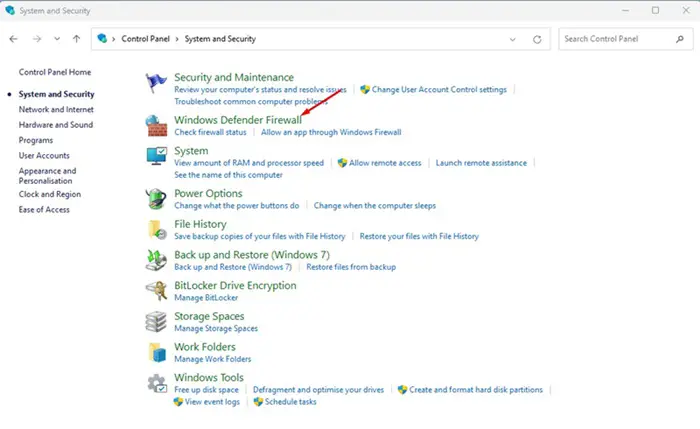Image resolution: width=700 pixels, height=429 pixels.
Task: Open the File History heading link
Action: click(200, 224)
